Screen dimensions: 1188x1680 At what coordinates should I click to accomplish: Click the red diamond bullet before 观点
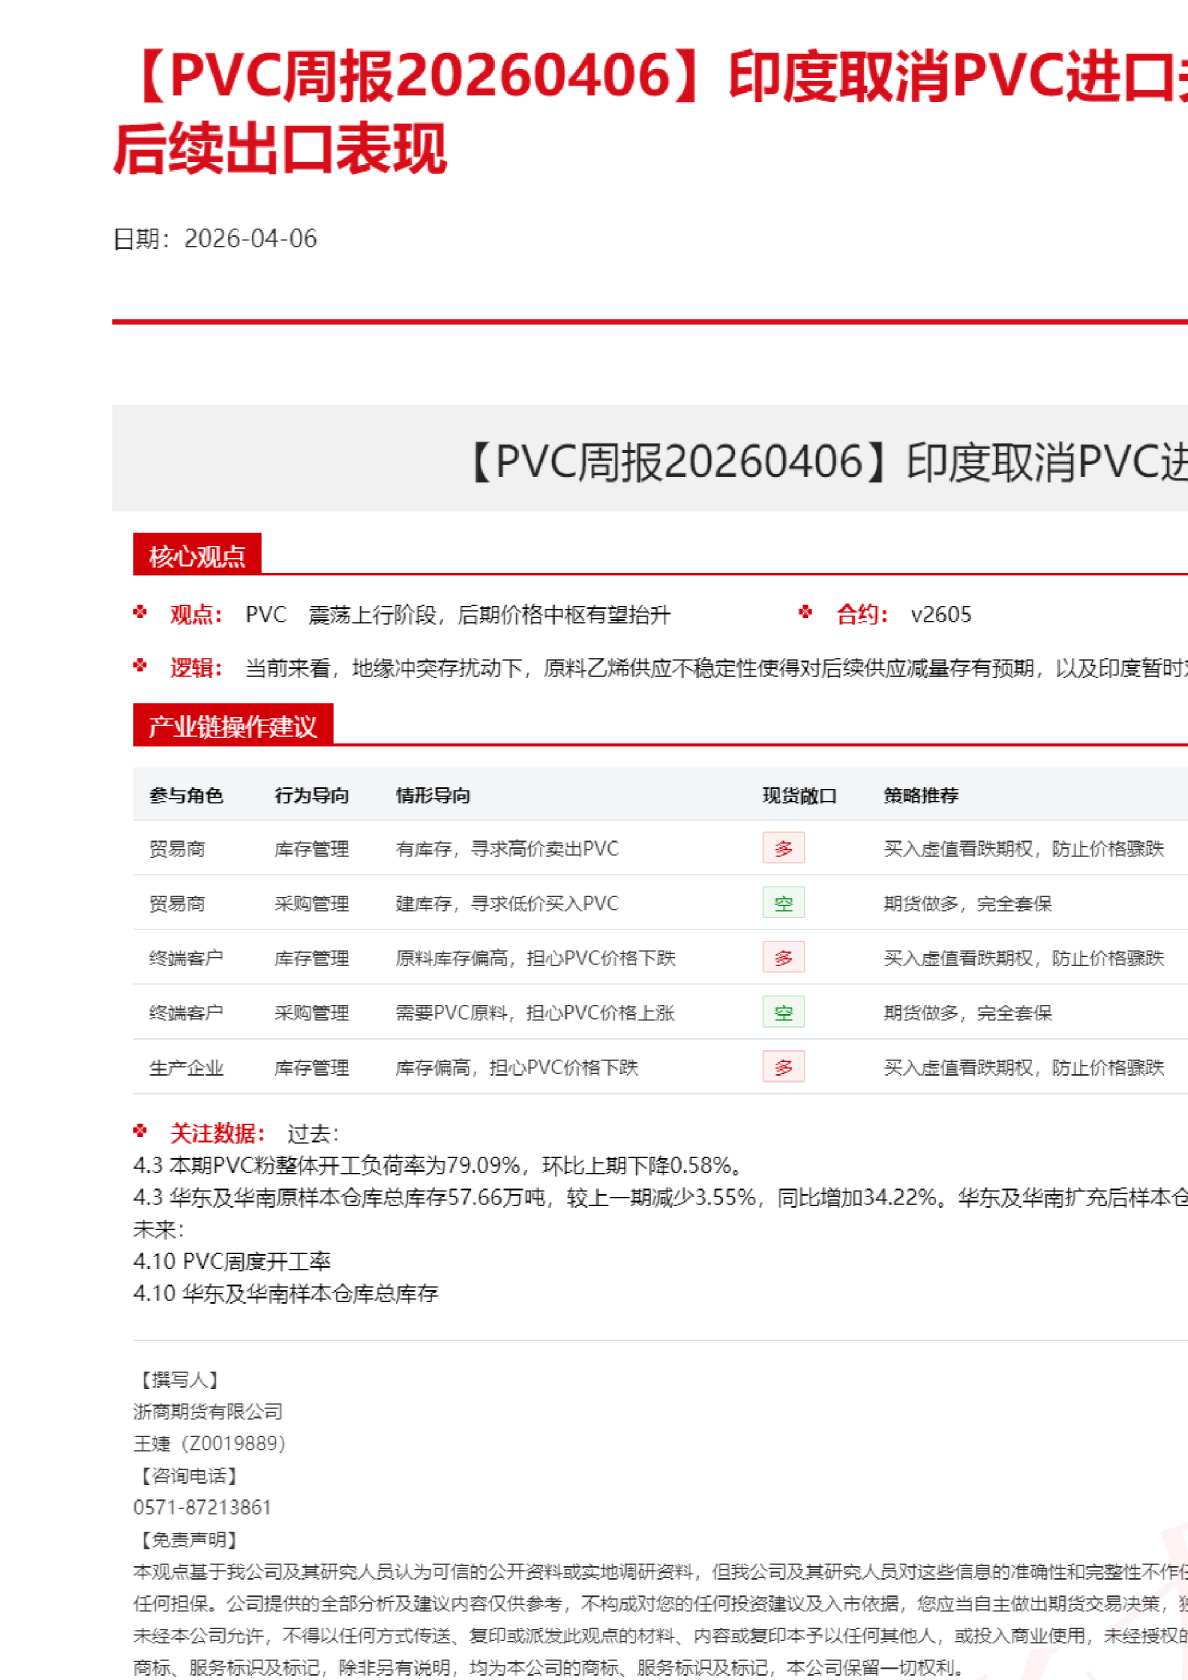(140, 612)
